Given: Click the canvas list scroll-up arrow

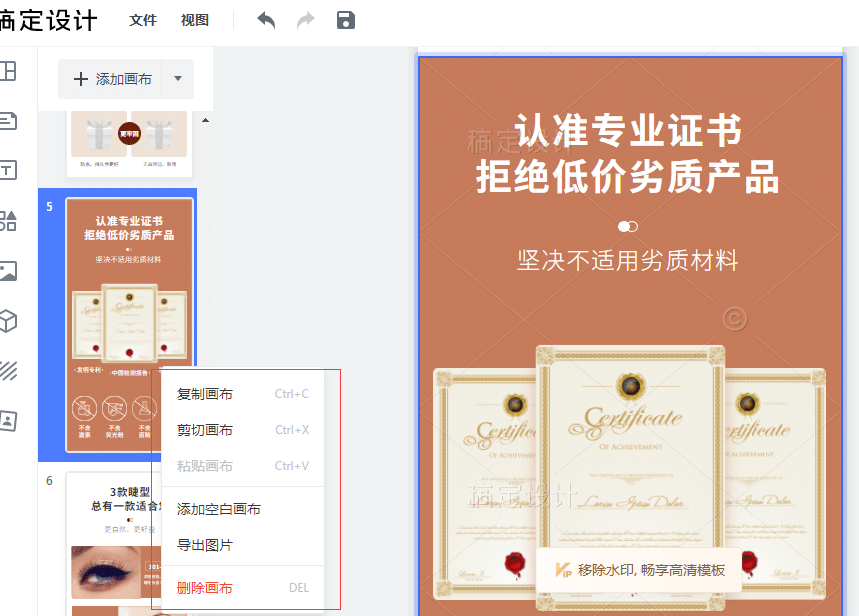Looking at the screenshot, I should pyautogui.click(x=205, y=120).
